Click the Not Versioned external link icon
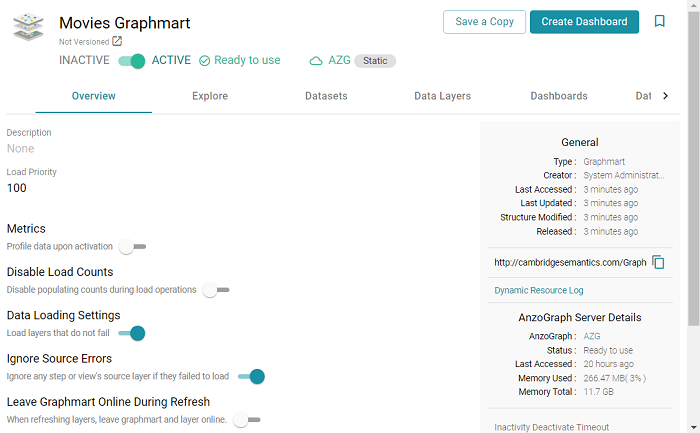700x433 pixels. pos(117,41)
